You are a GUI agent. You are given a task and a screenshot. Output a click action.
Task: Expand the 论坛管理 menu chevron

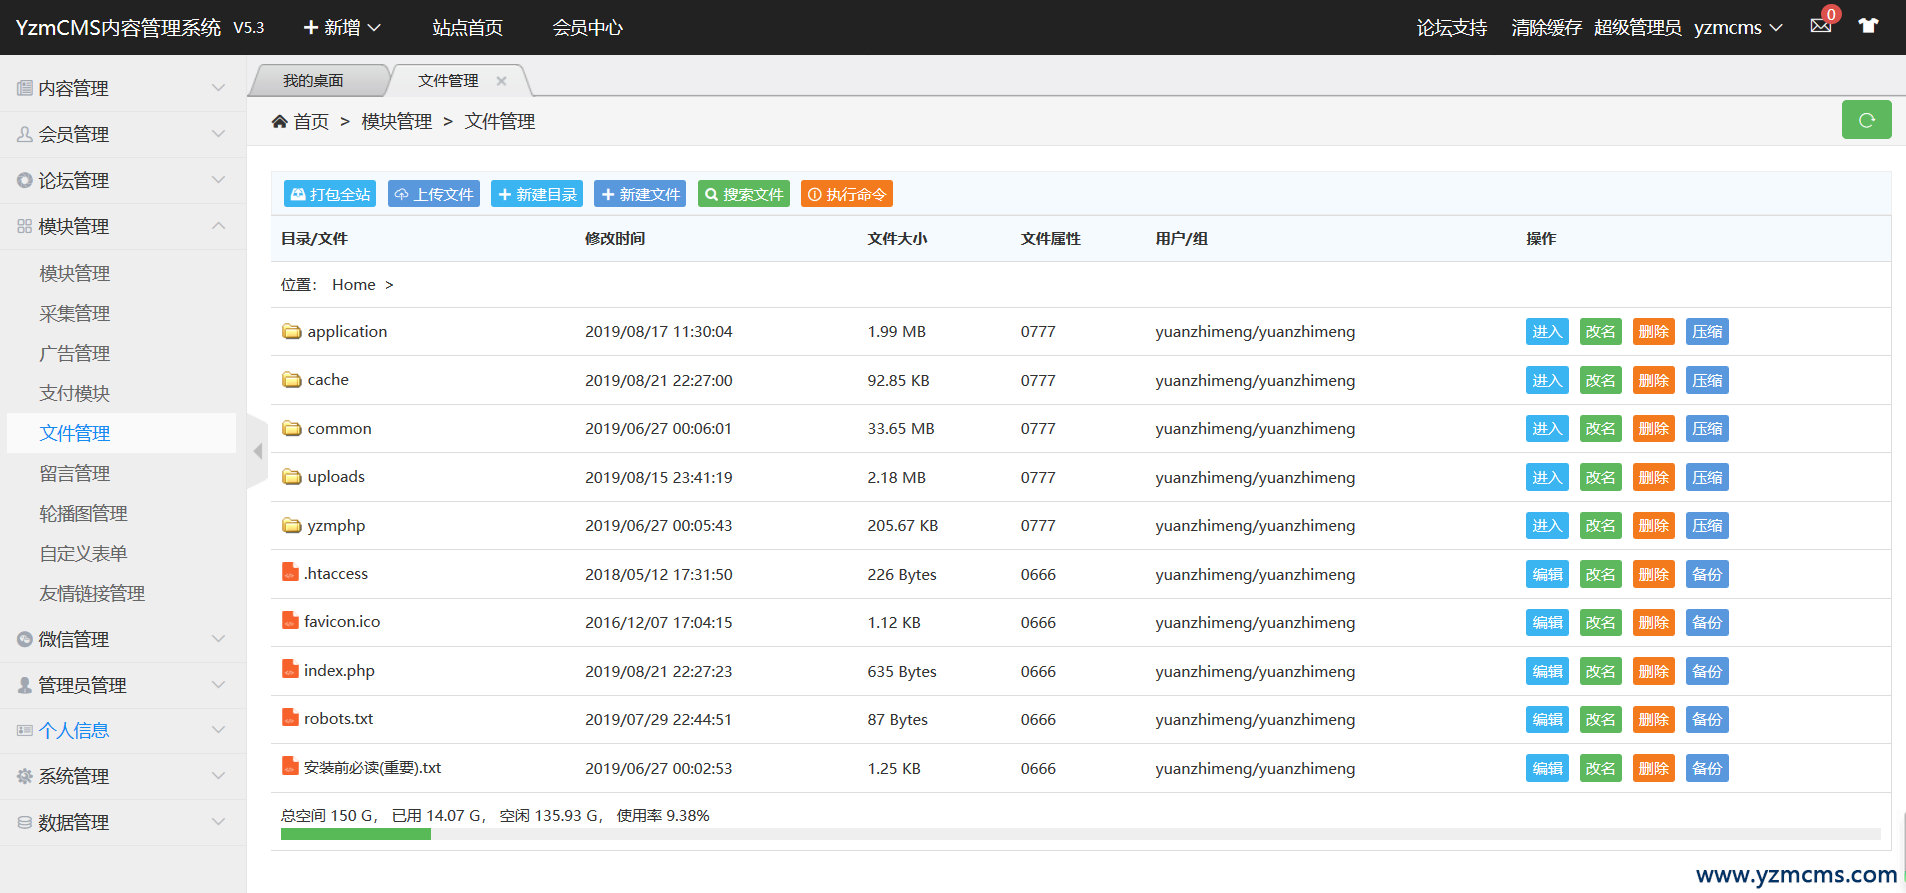pos(218,180)
